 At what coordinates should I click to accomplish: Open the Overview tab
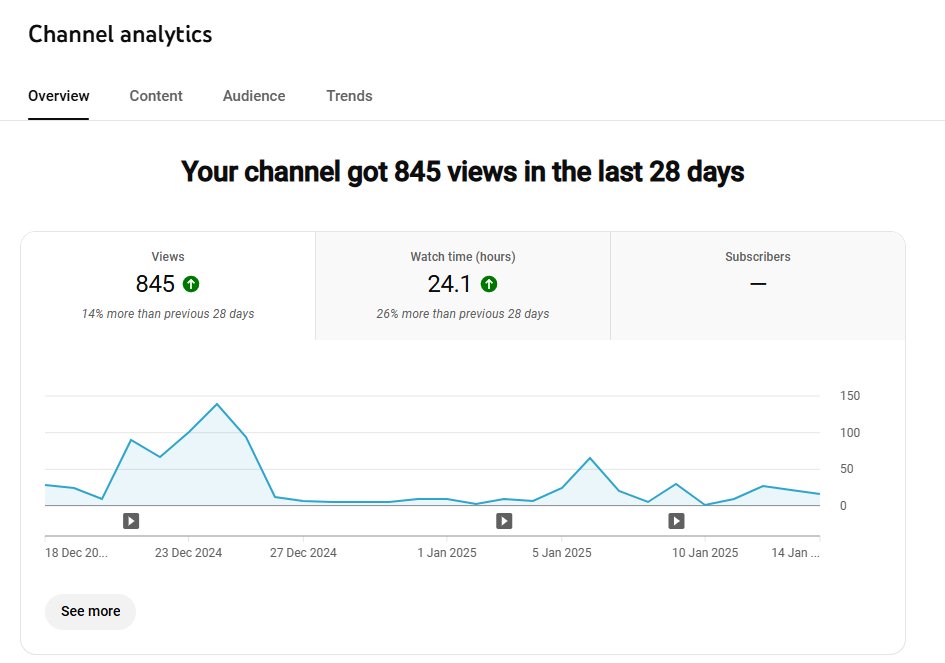(x=58, y=96)
